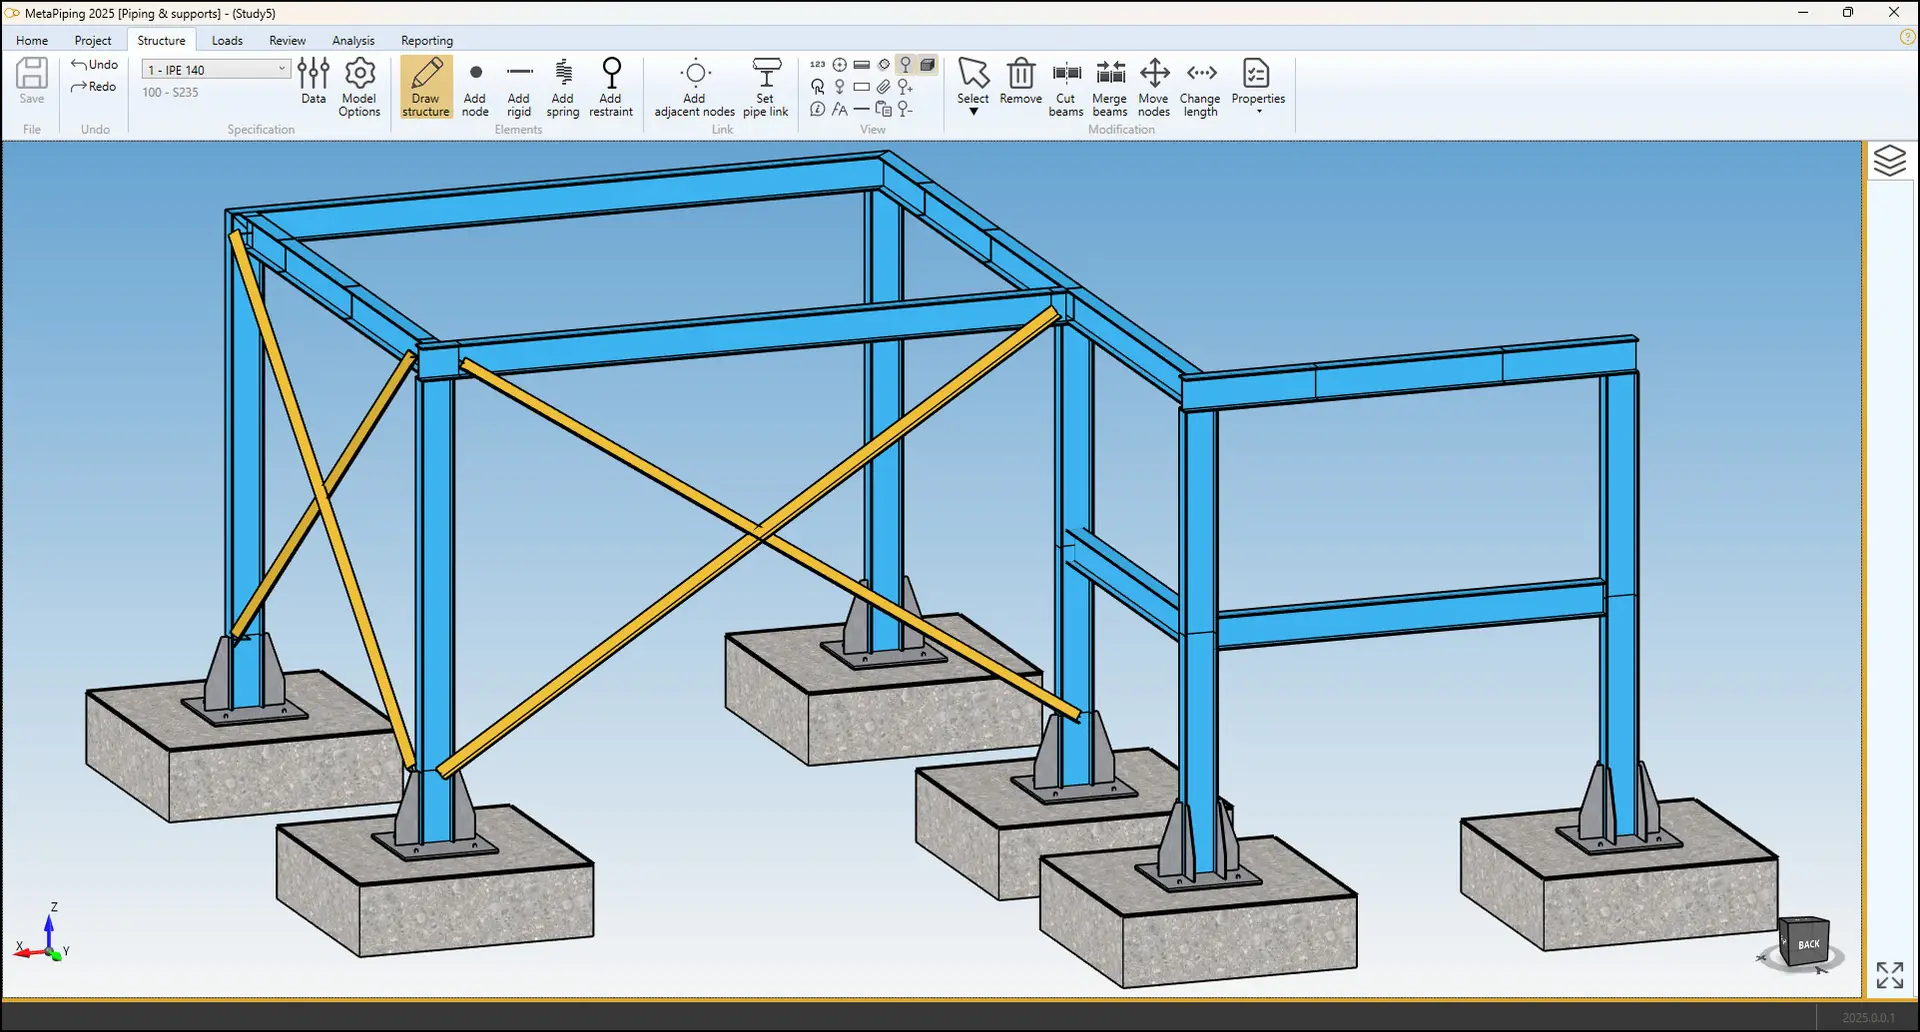Select the Add node tool
Image resolution: width=1920 pixels, height=1032 pixels.
475,87
